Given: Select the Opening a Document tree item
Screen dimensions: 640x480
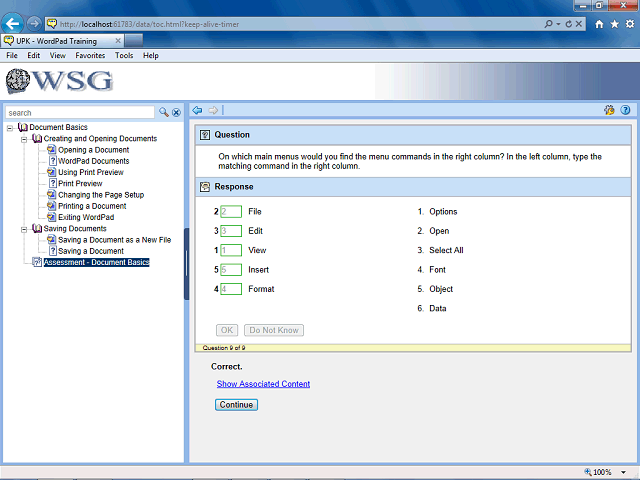Looking at the screenshot, I should (93, 150).
